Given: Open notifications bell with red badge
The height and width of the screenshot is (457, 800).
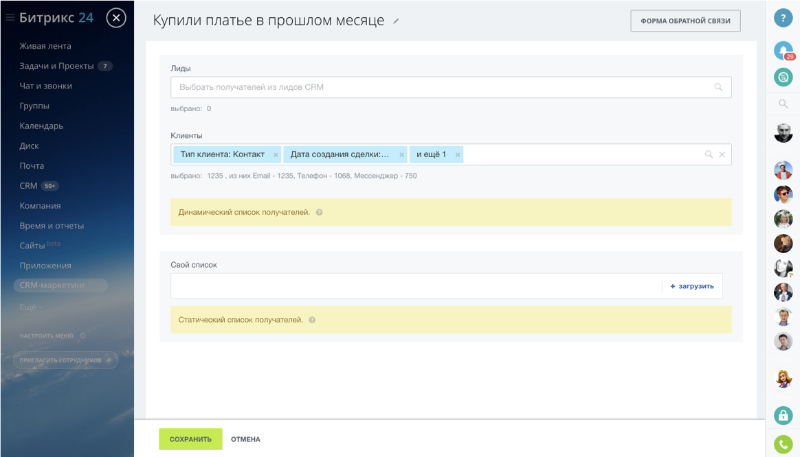Looking at the screenshot, I should [x=783, y=50].
